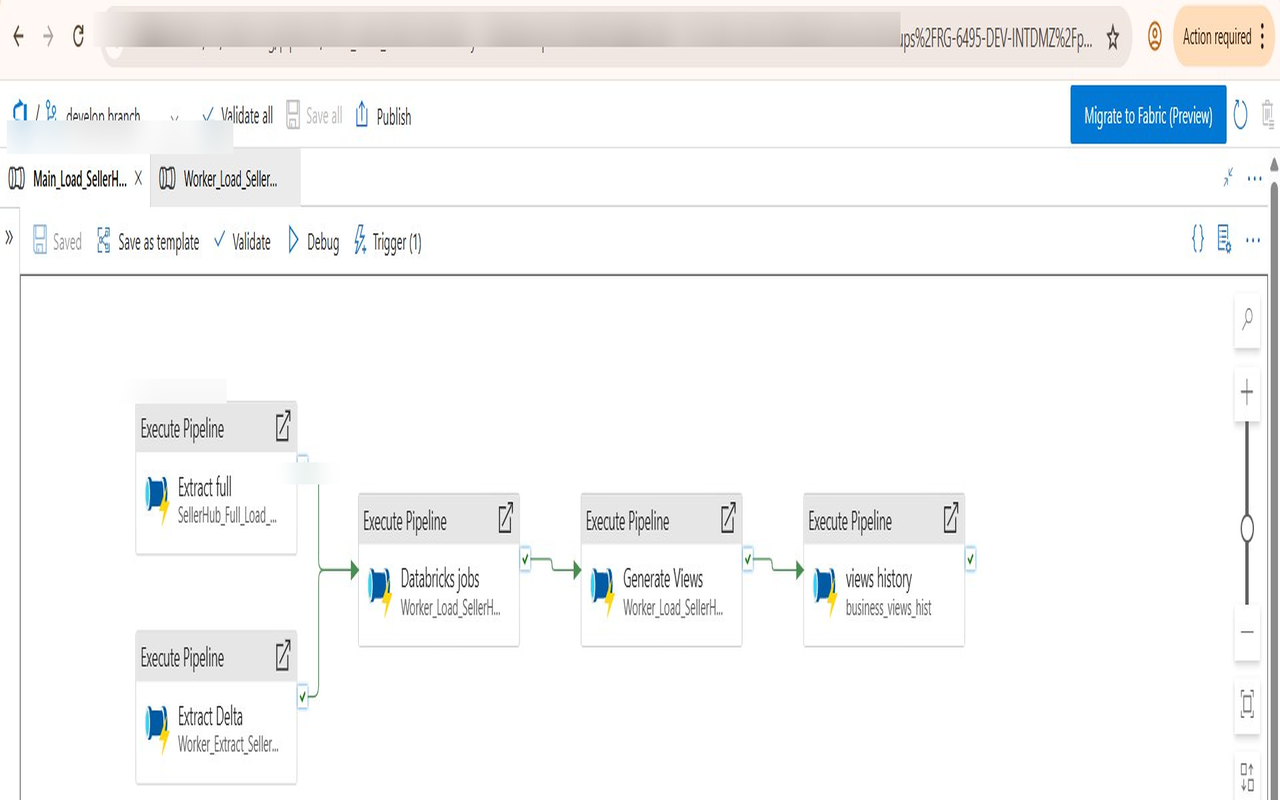The height and width of the screenshot is (800, 1280).
Task: Open the tab bar more options ellipsis
Action: (1255, 178)
